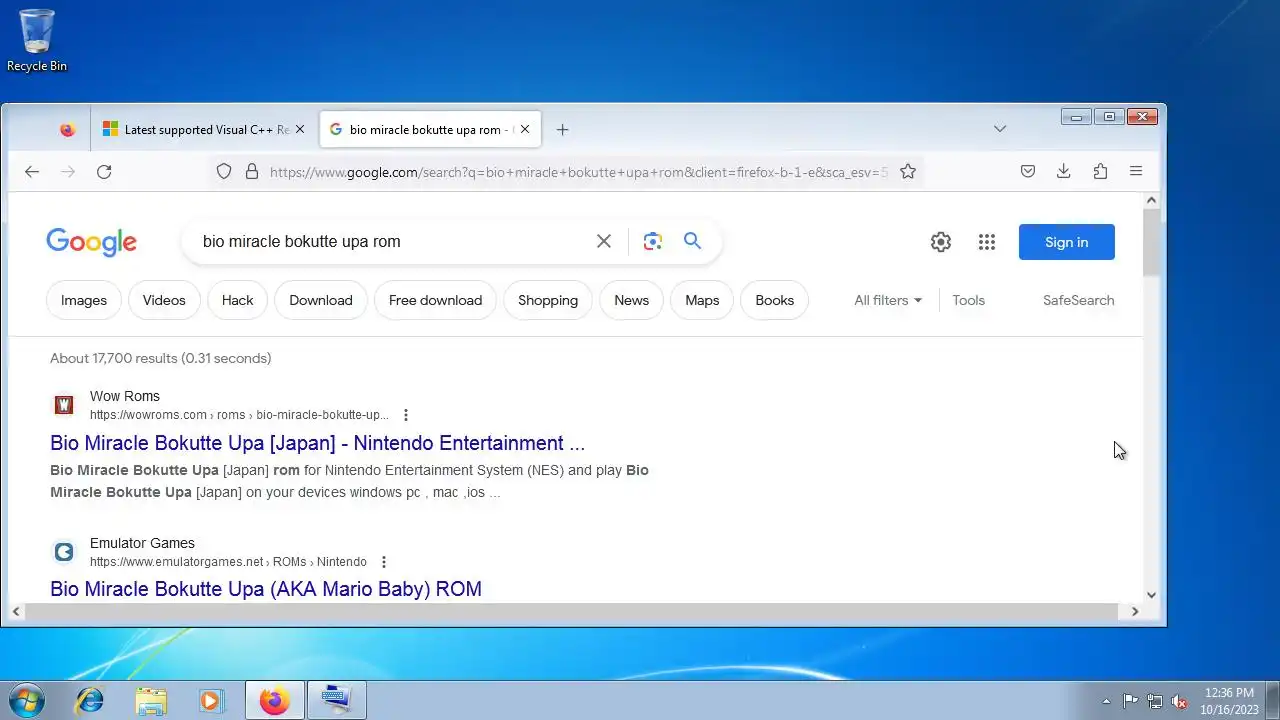Filter results by News
Viewport: 1280px width, 720px height.
point(631,300)
